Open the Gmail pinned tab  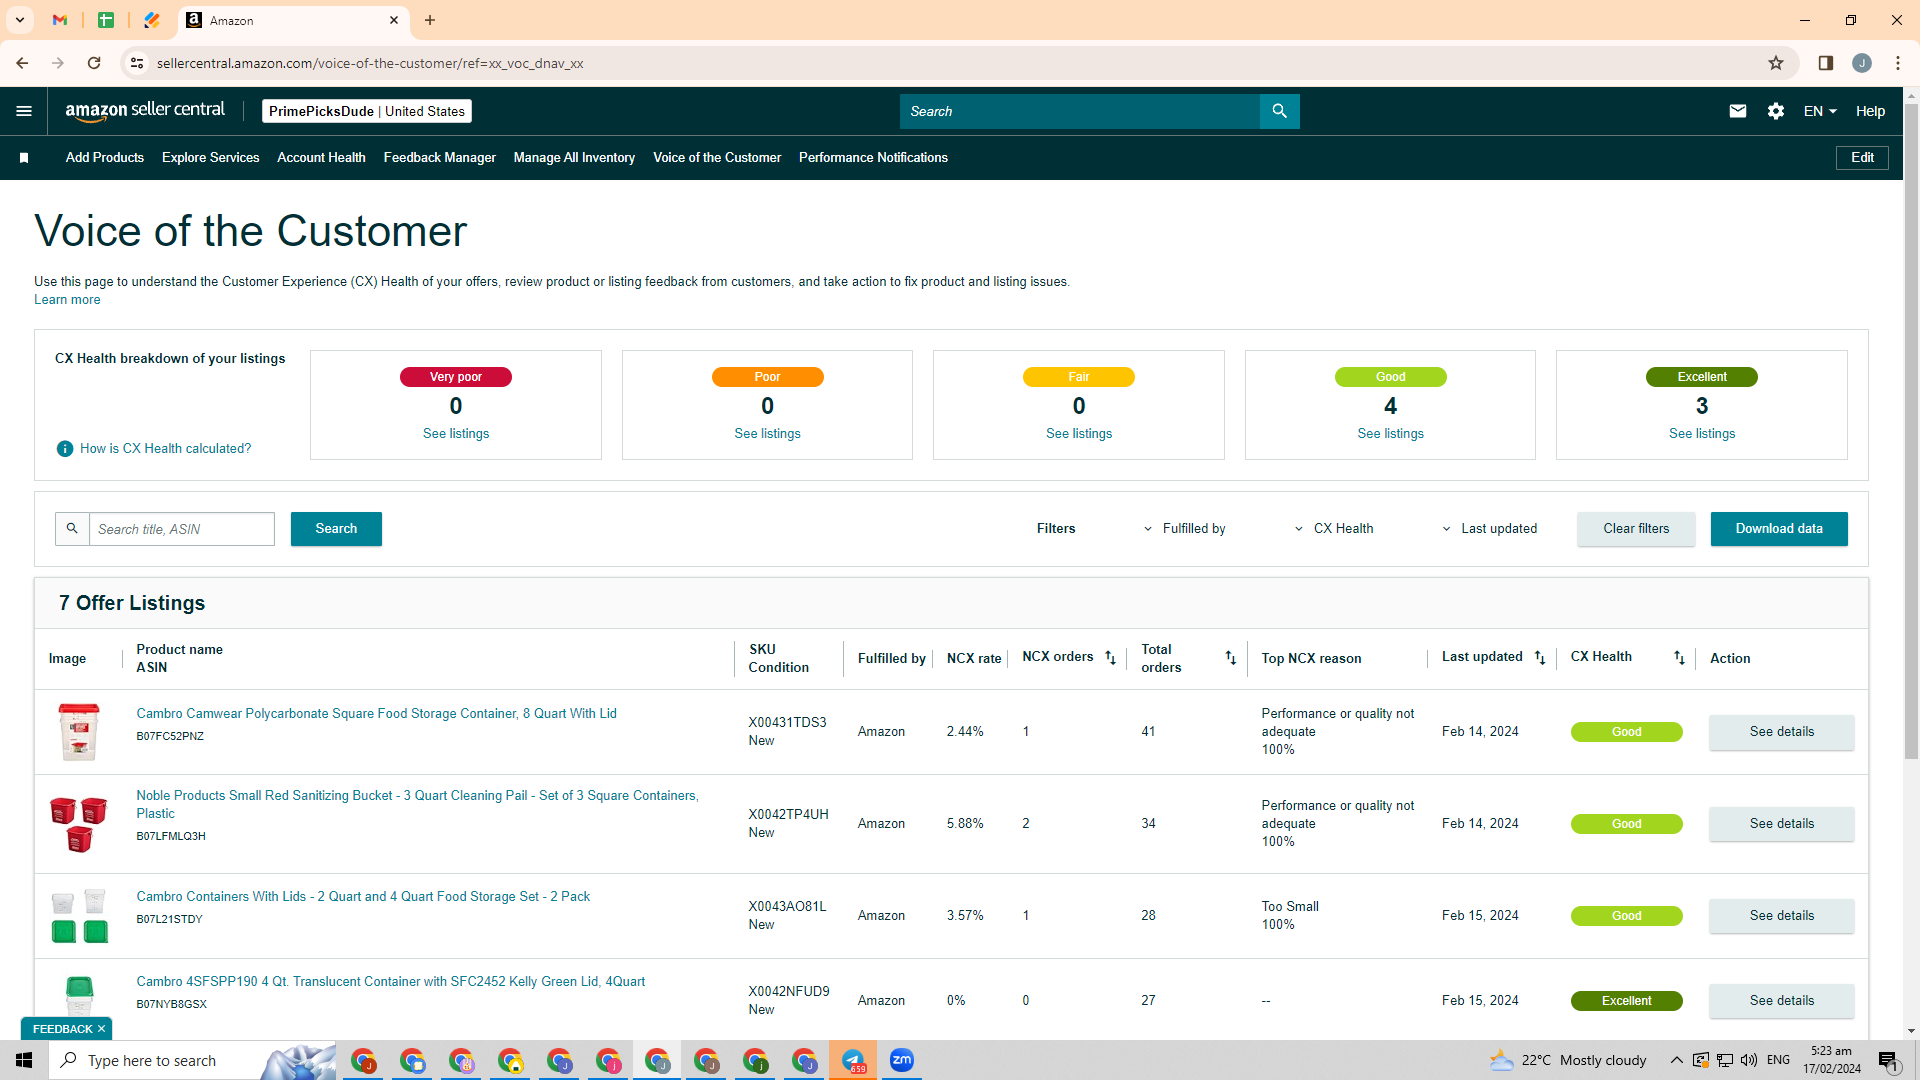point(60,20)
